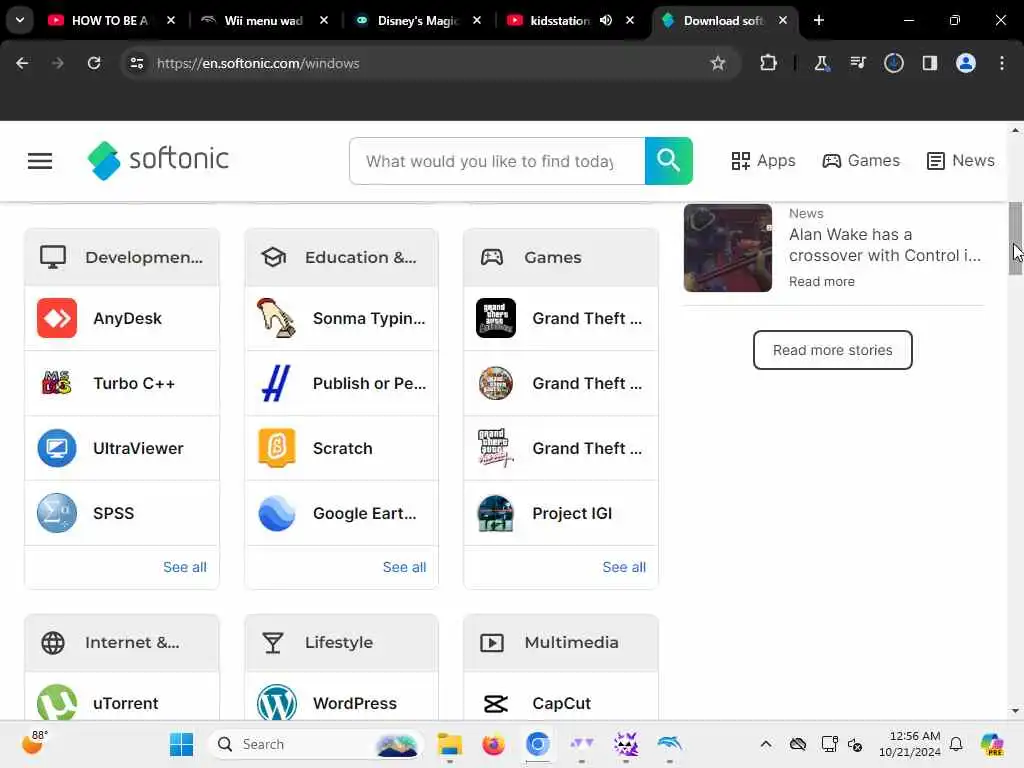Screen dimensions: 1024x768
Task: Open the AnyDesk app icon
Action: click(x=57, y=318)
